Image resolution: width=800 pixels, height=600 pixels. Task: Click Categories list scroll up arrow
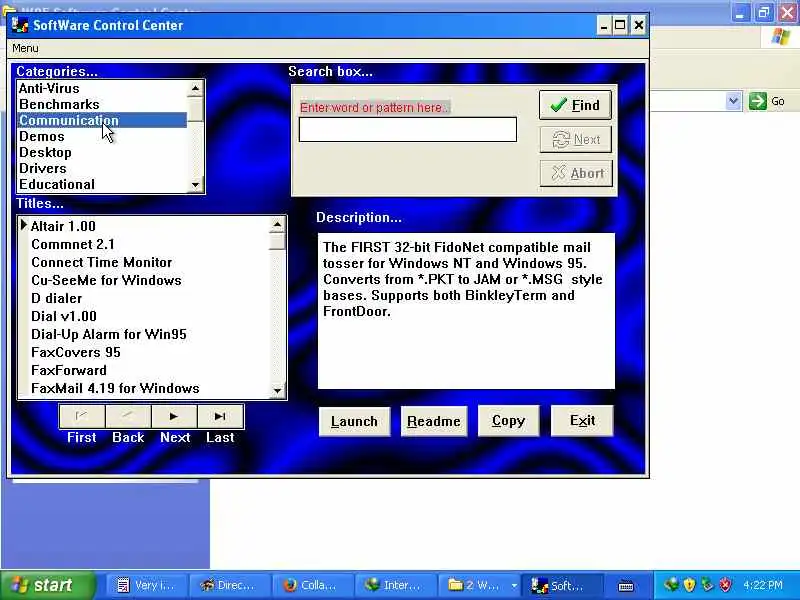pos(195,88)
